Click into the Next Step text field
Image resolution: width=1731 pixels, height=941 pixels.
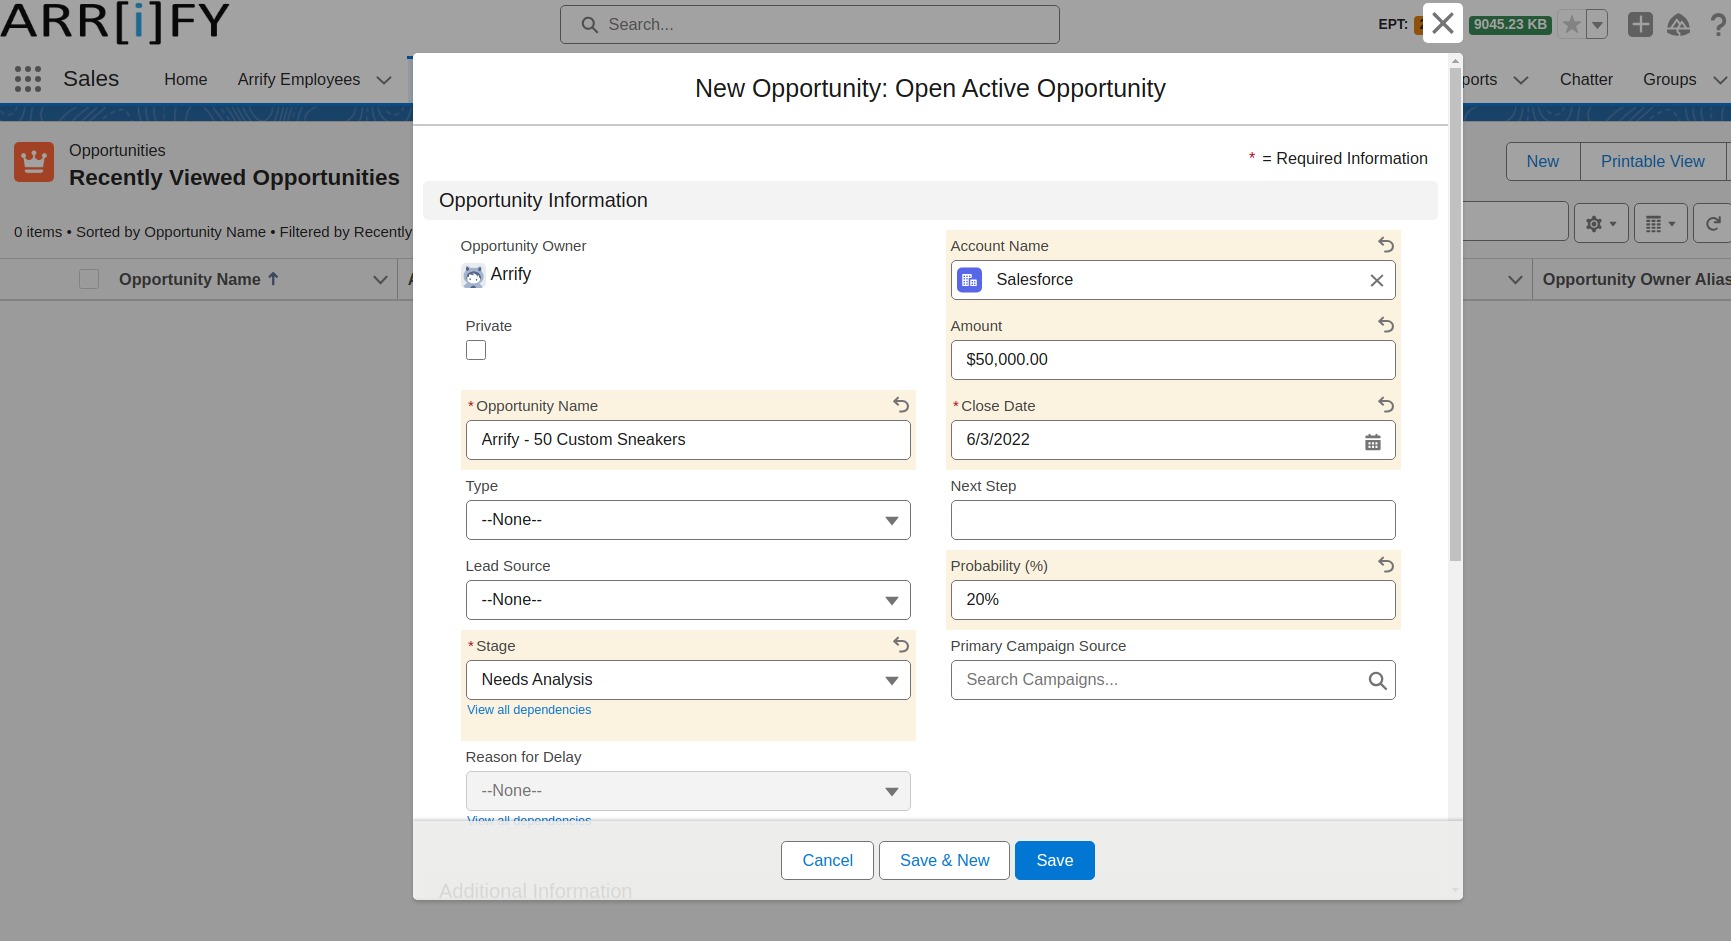[1172, 520]
